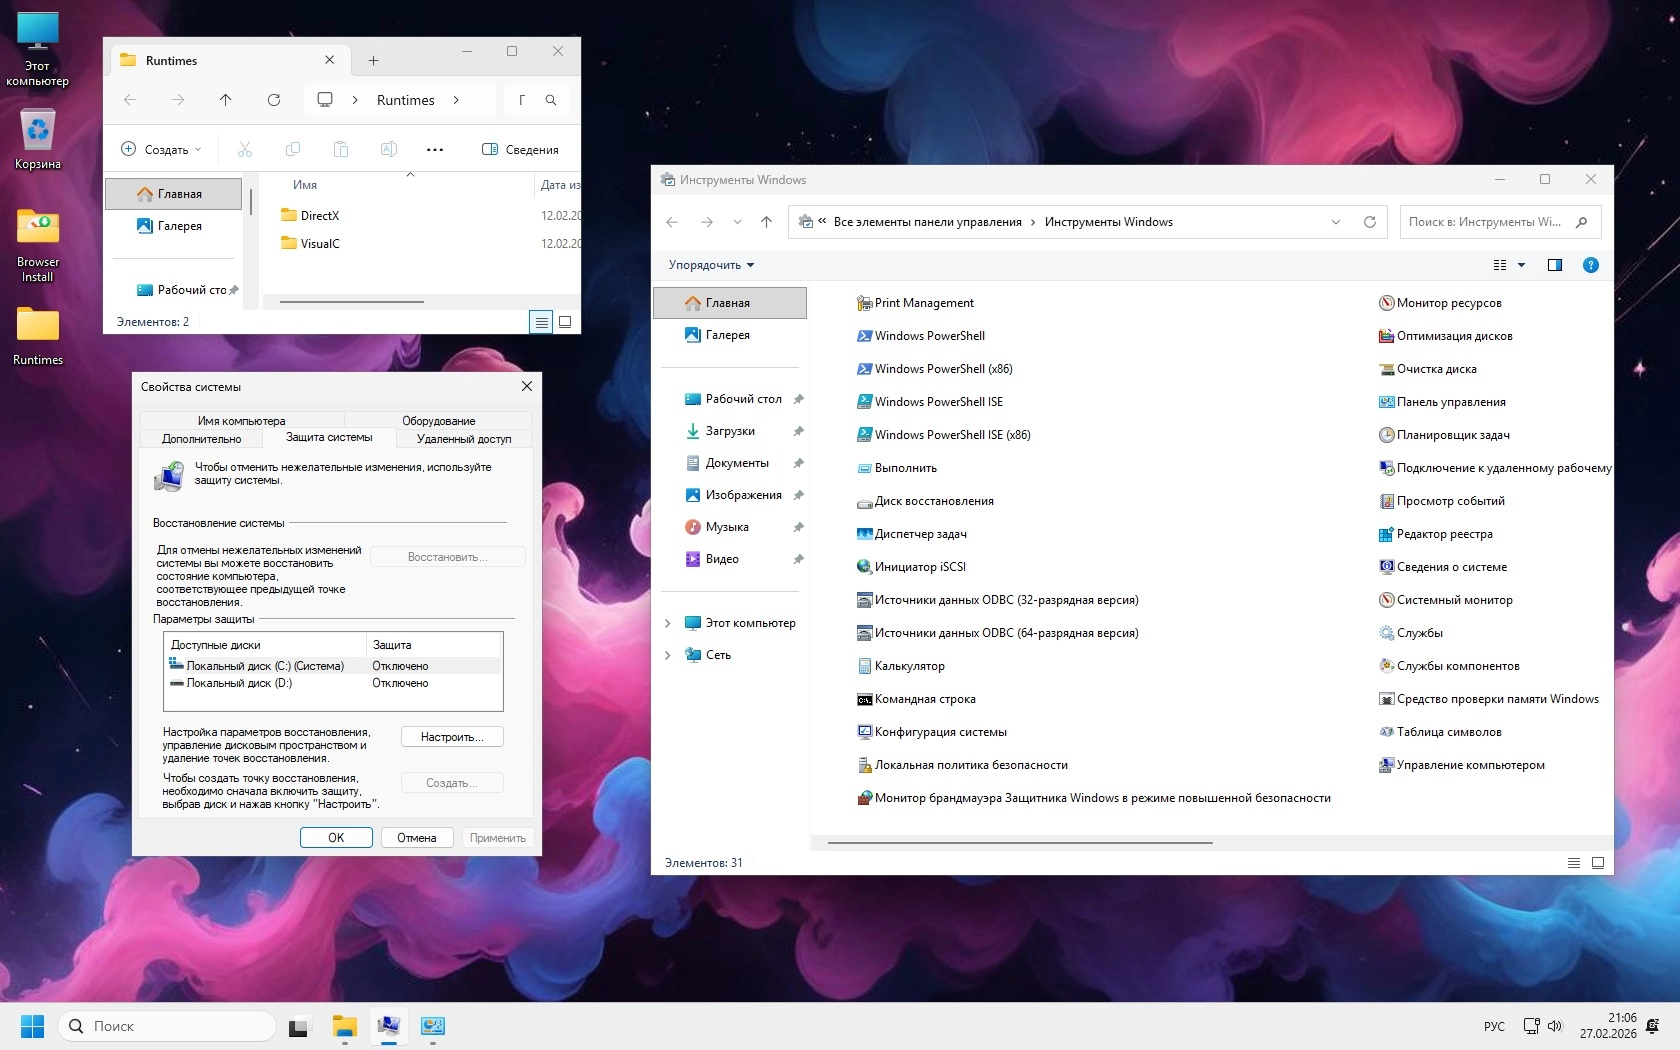The image size is (1680, 1050).
Task: Open Очистка диска tool
Action: 1435,369
